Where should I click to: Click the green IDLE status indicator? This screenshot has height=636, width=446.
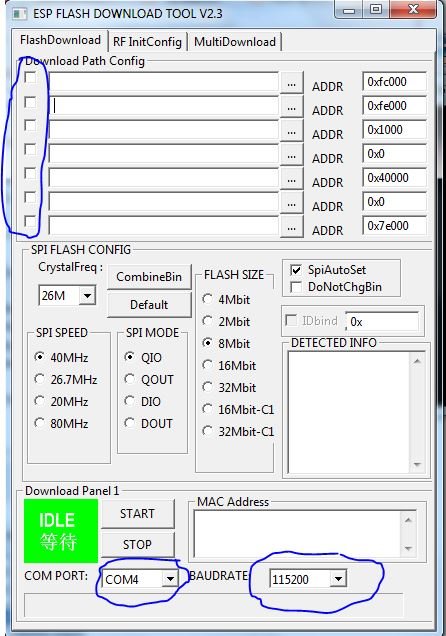tap(61, 531)
